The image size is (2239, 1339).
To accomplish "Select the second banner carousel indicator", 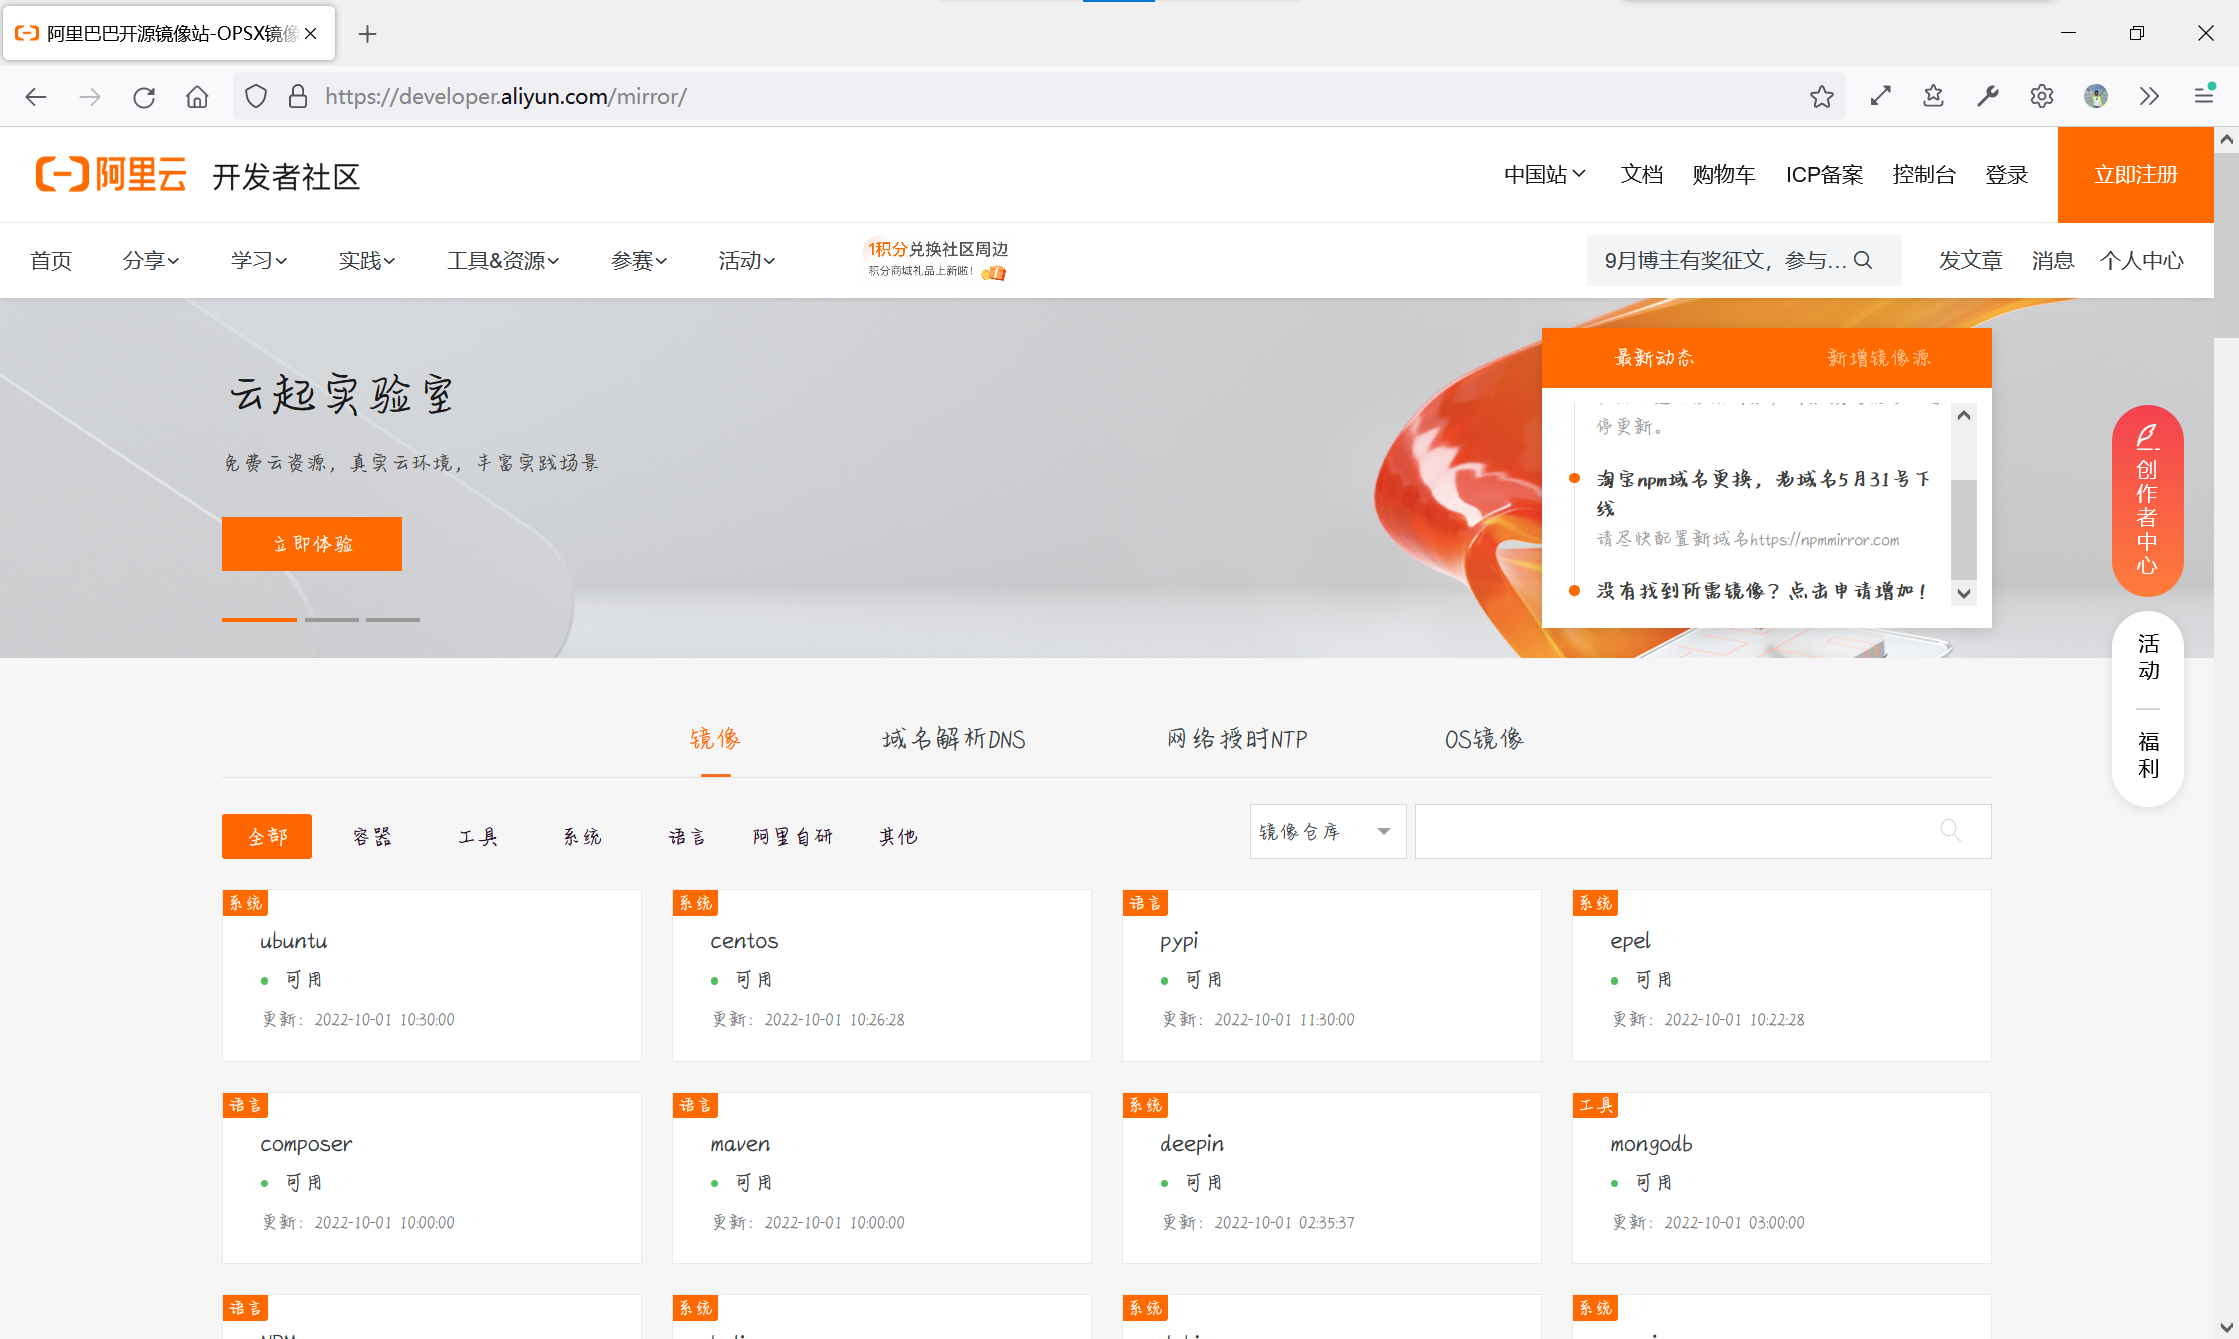I will 331,620.
